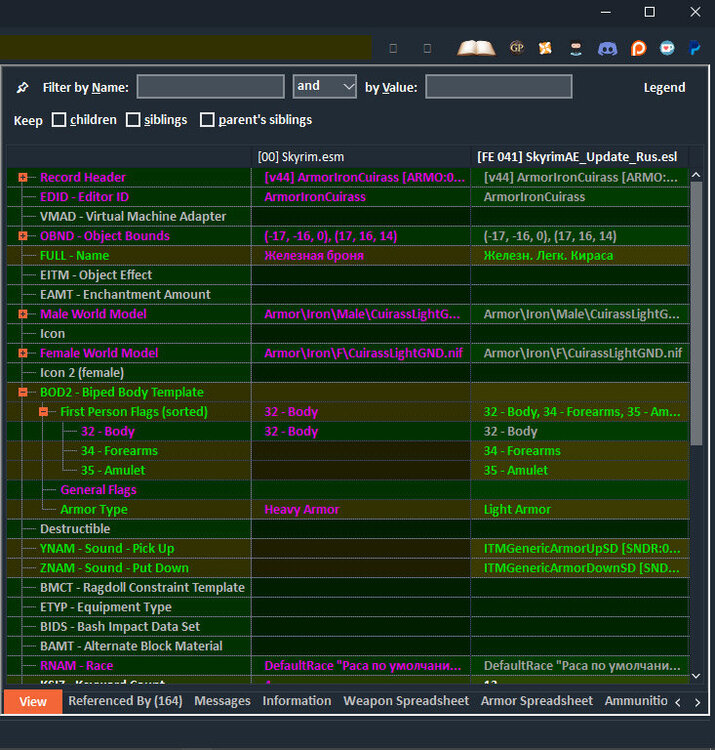The height and width of the screenshot is (750, 715).
Task: Enable the Keep children checkbox
Action: click(x=59, y=120)
